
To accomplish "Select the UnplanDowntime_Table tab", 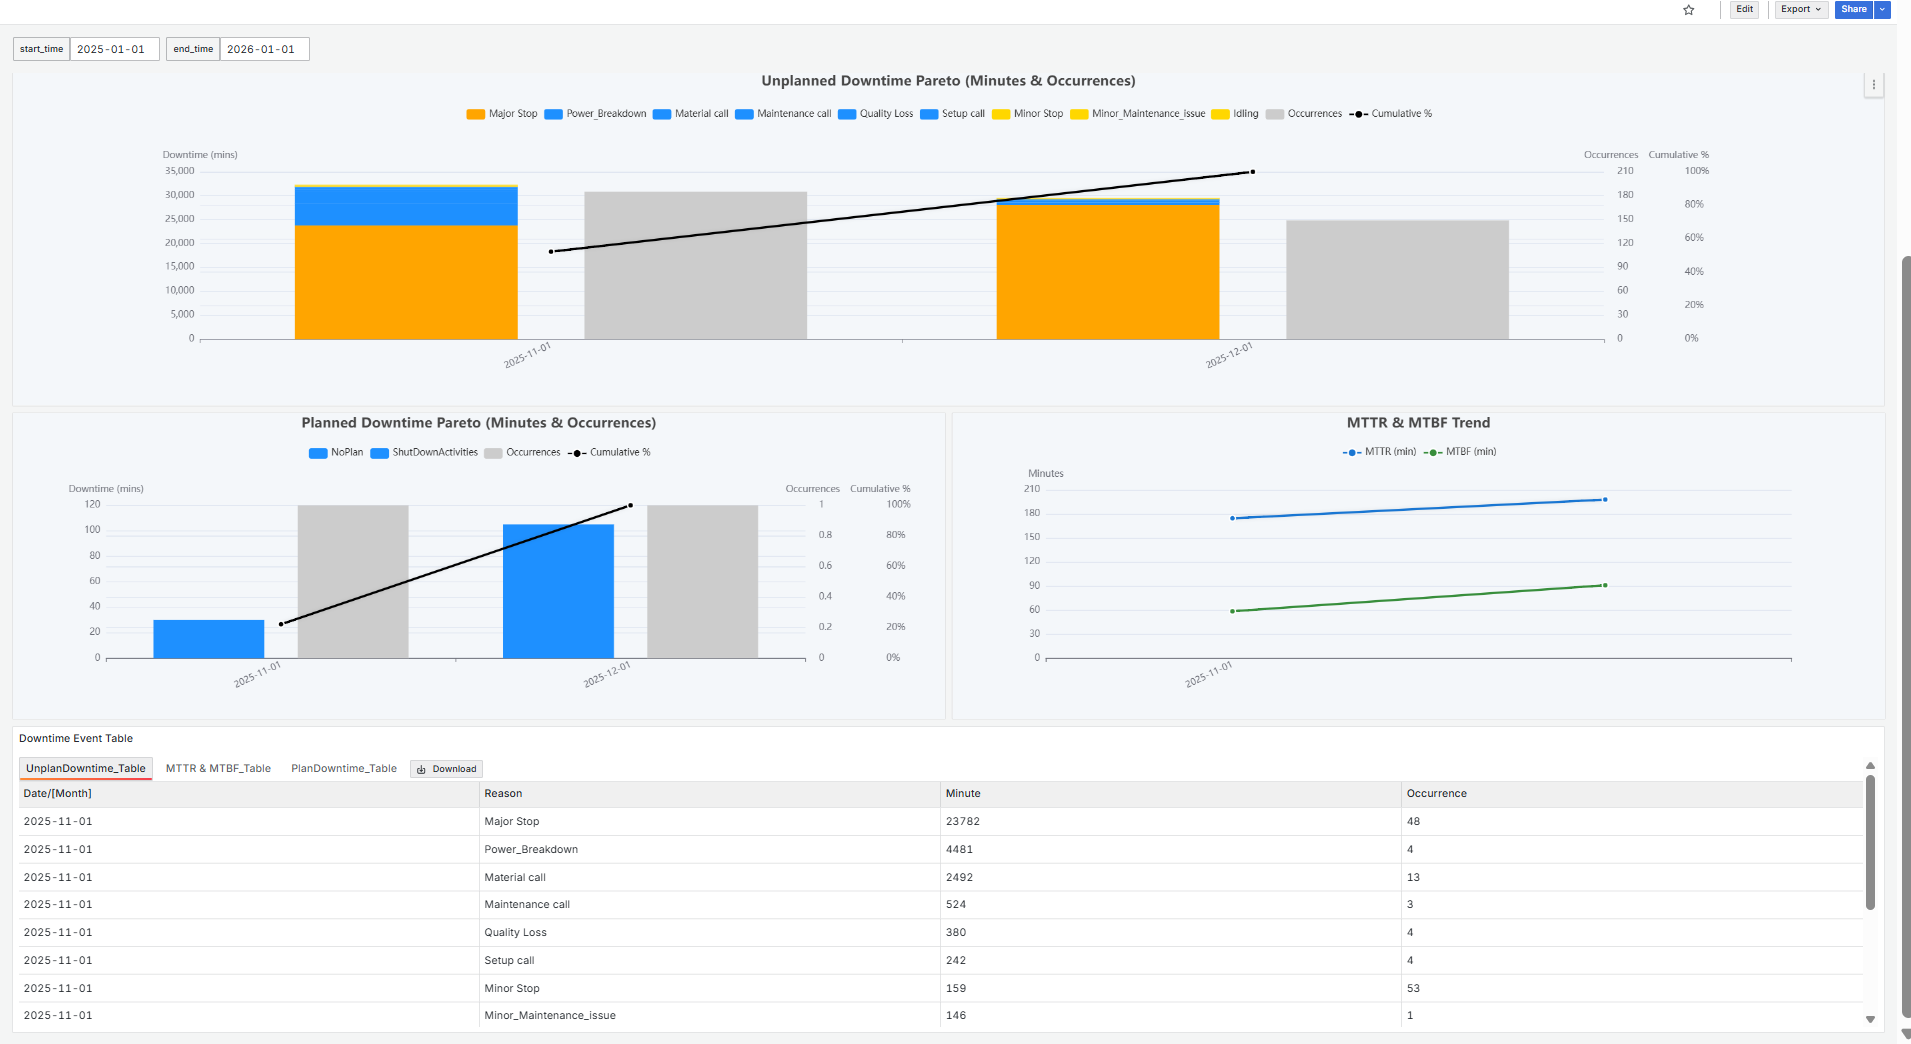I will coord(86,769).
